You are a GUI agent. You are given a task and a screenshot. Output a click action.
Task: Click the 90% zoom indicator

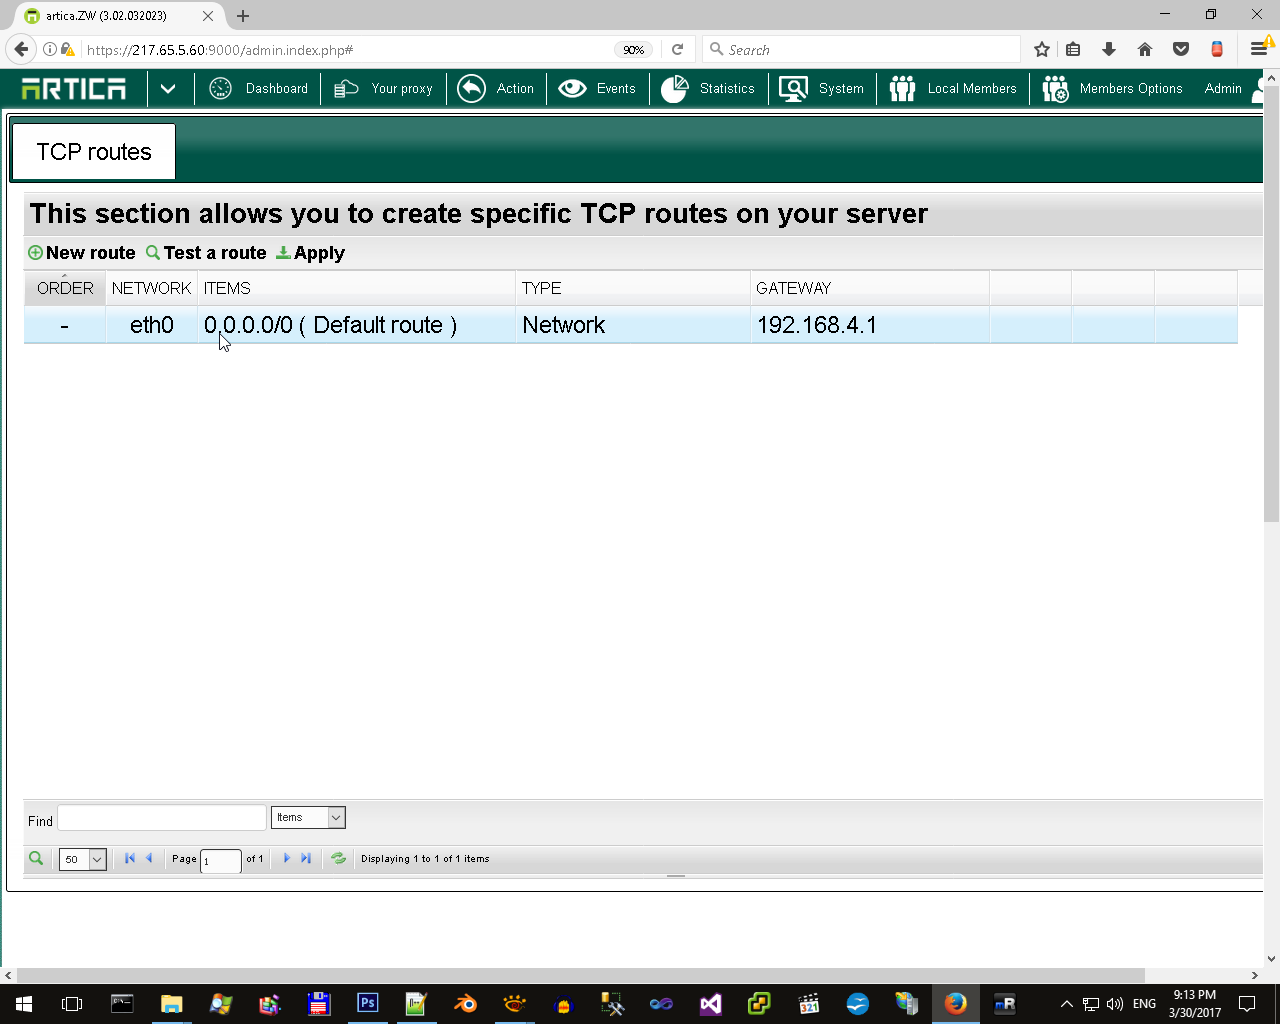(x=633, y=49)
